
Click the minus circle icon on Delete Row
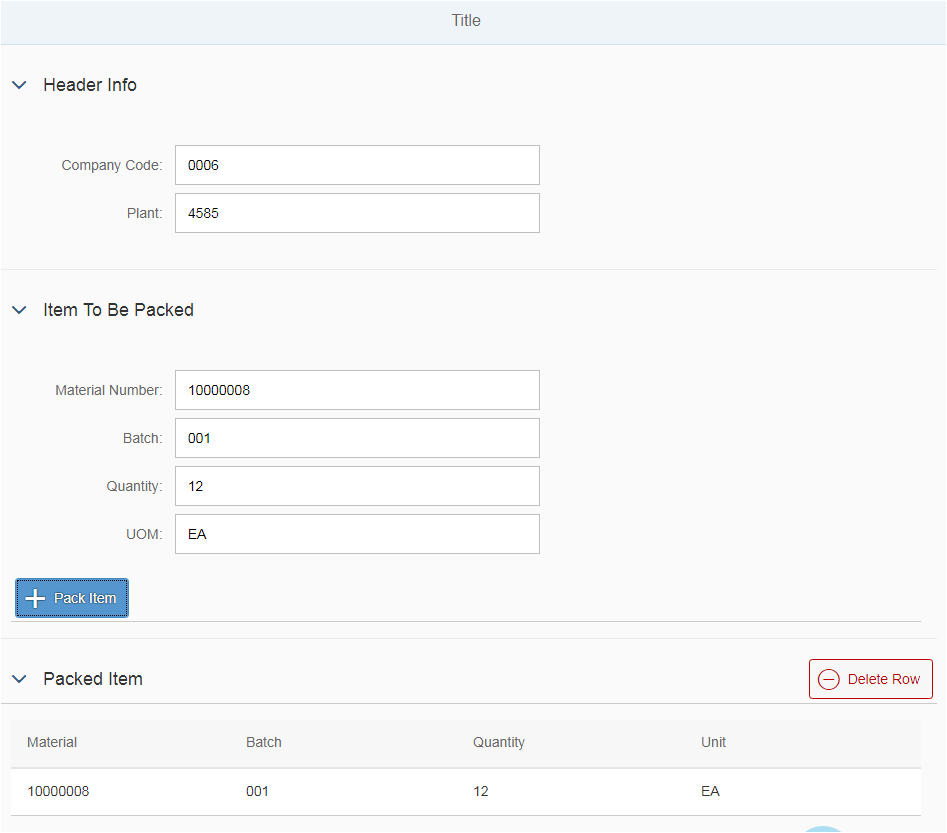[x=829, y=680]
